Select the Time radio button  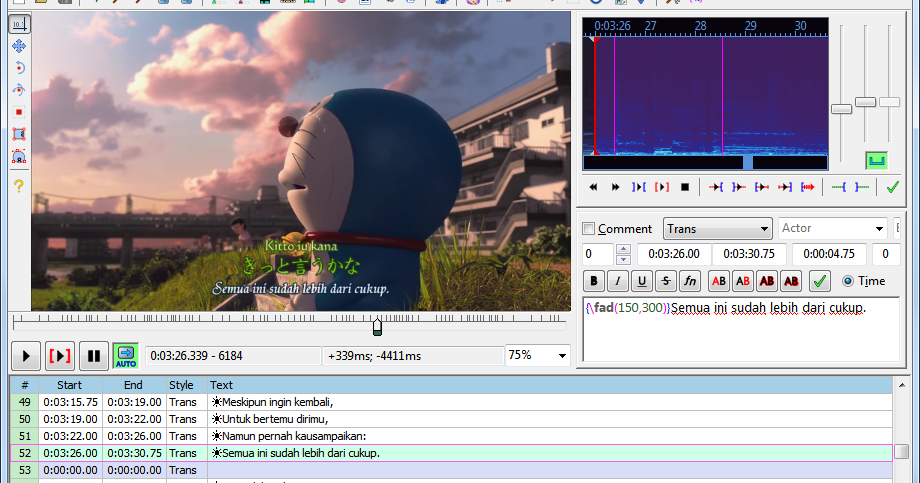(x=848, y=281)
